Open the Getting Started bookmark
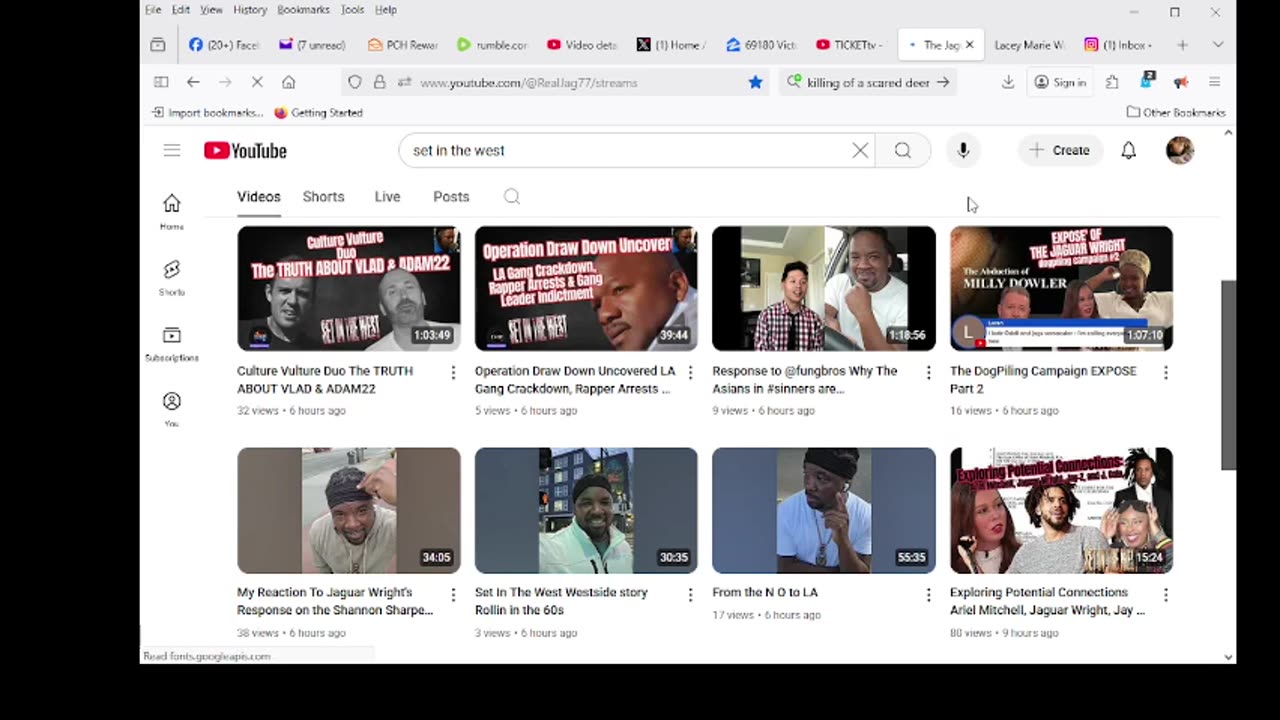The width and height of the screenshot is (1280, 720). [318, 113]
